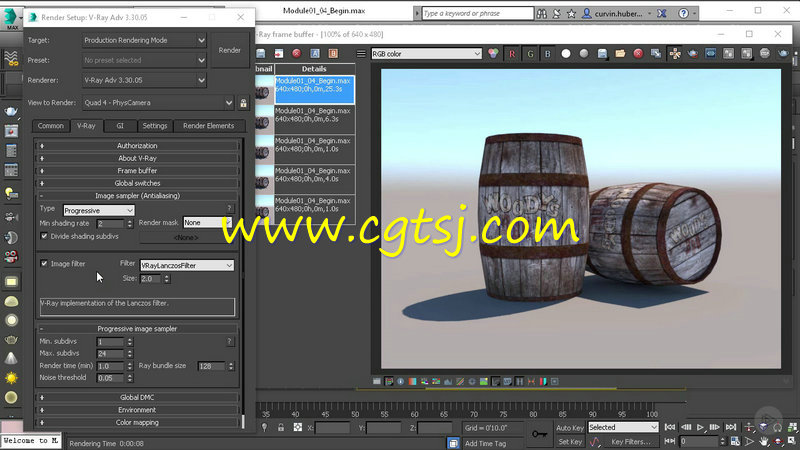Click the Noise threshold value field
This screenshot has height=450, width=800.
pyautogui.click(x=110, y=378)
